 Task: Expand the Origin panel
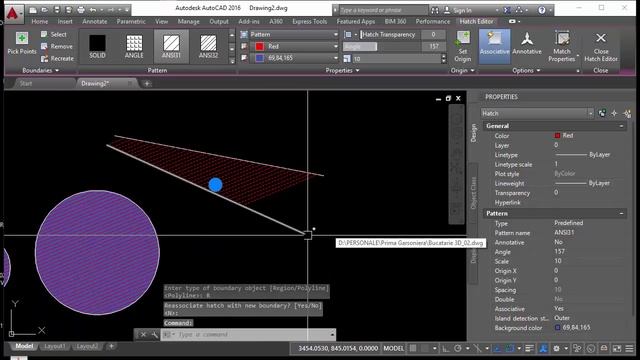[462, 71]
